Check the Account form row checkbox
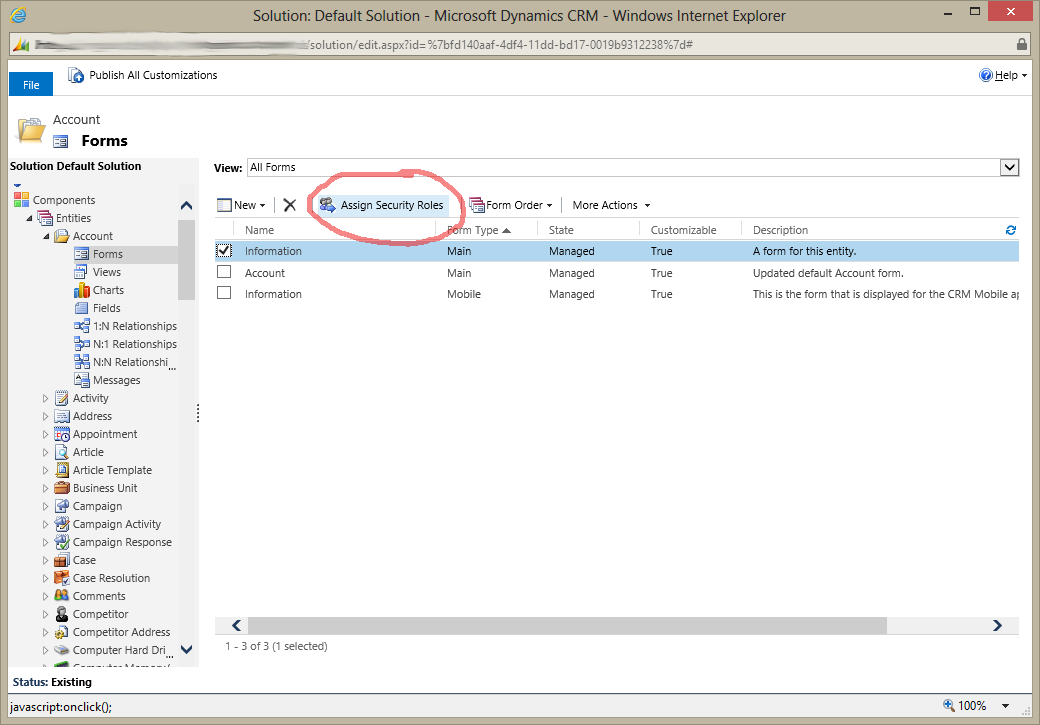The height and width of the screenshot is (725, 1040). coord(224,272)
